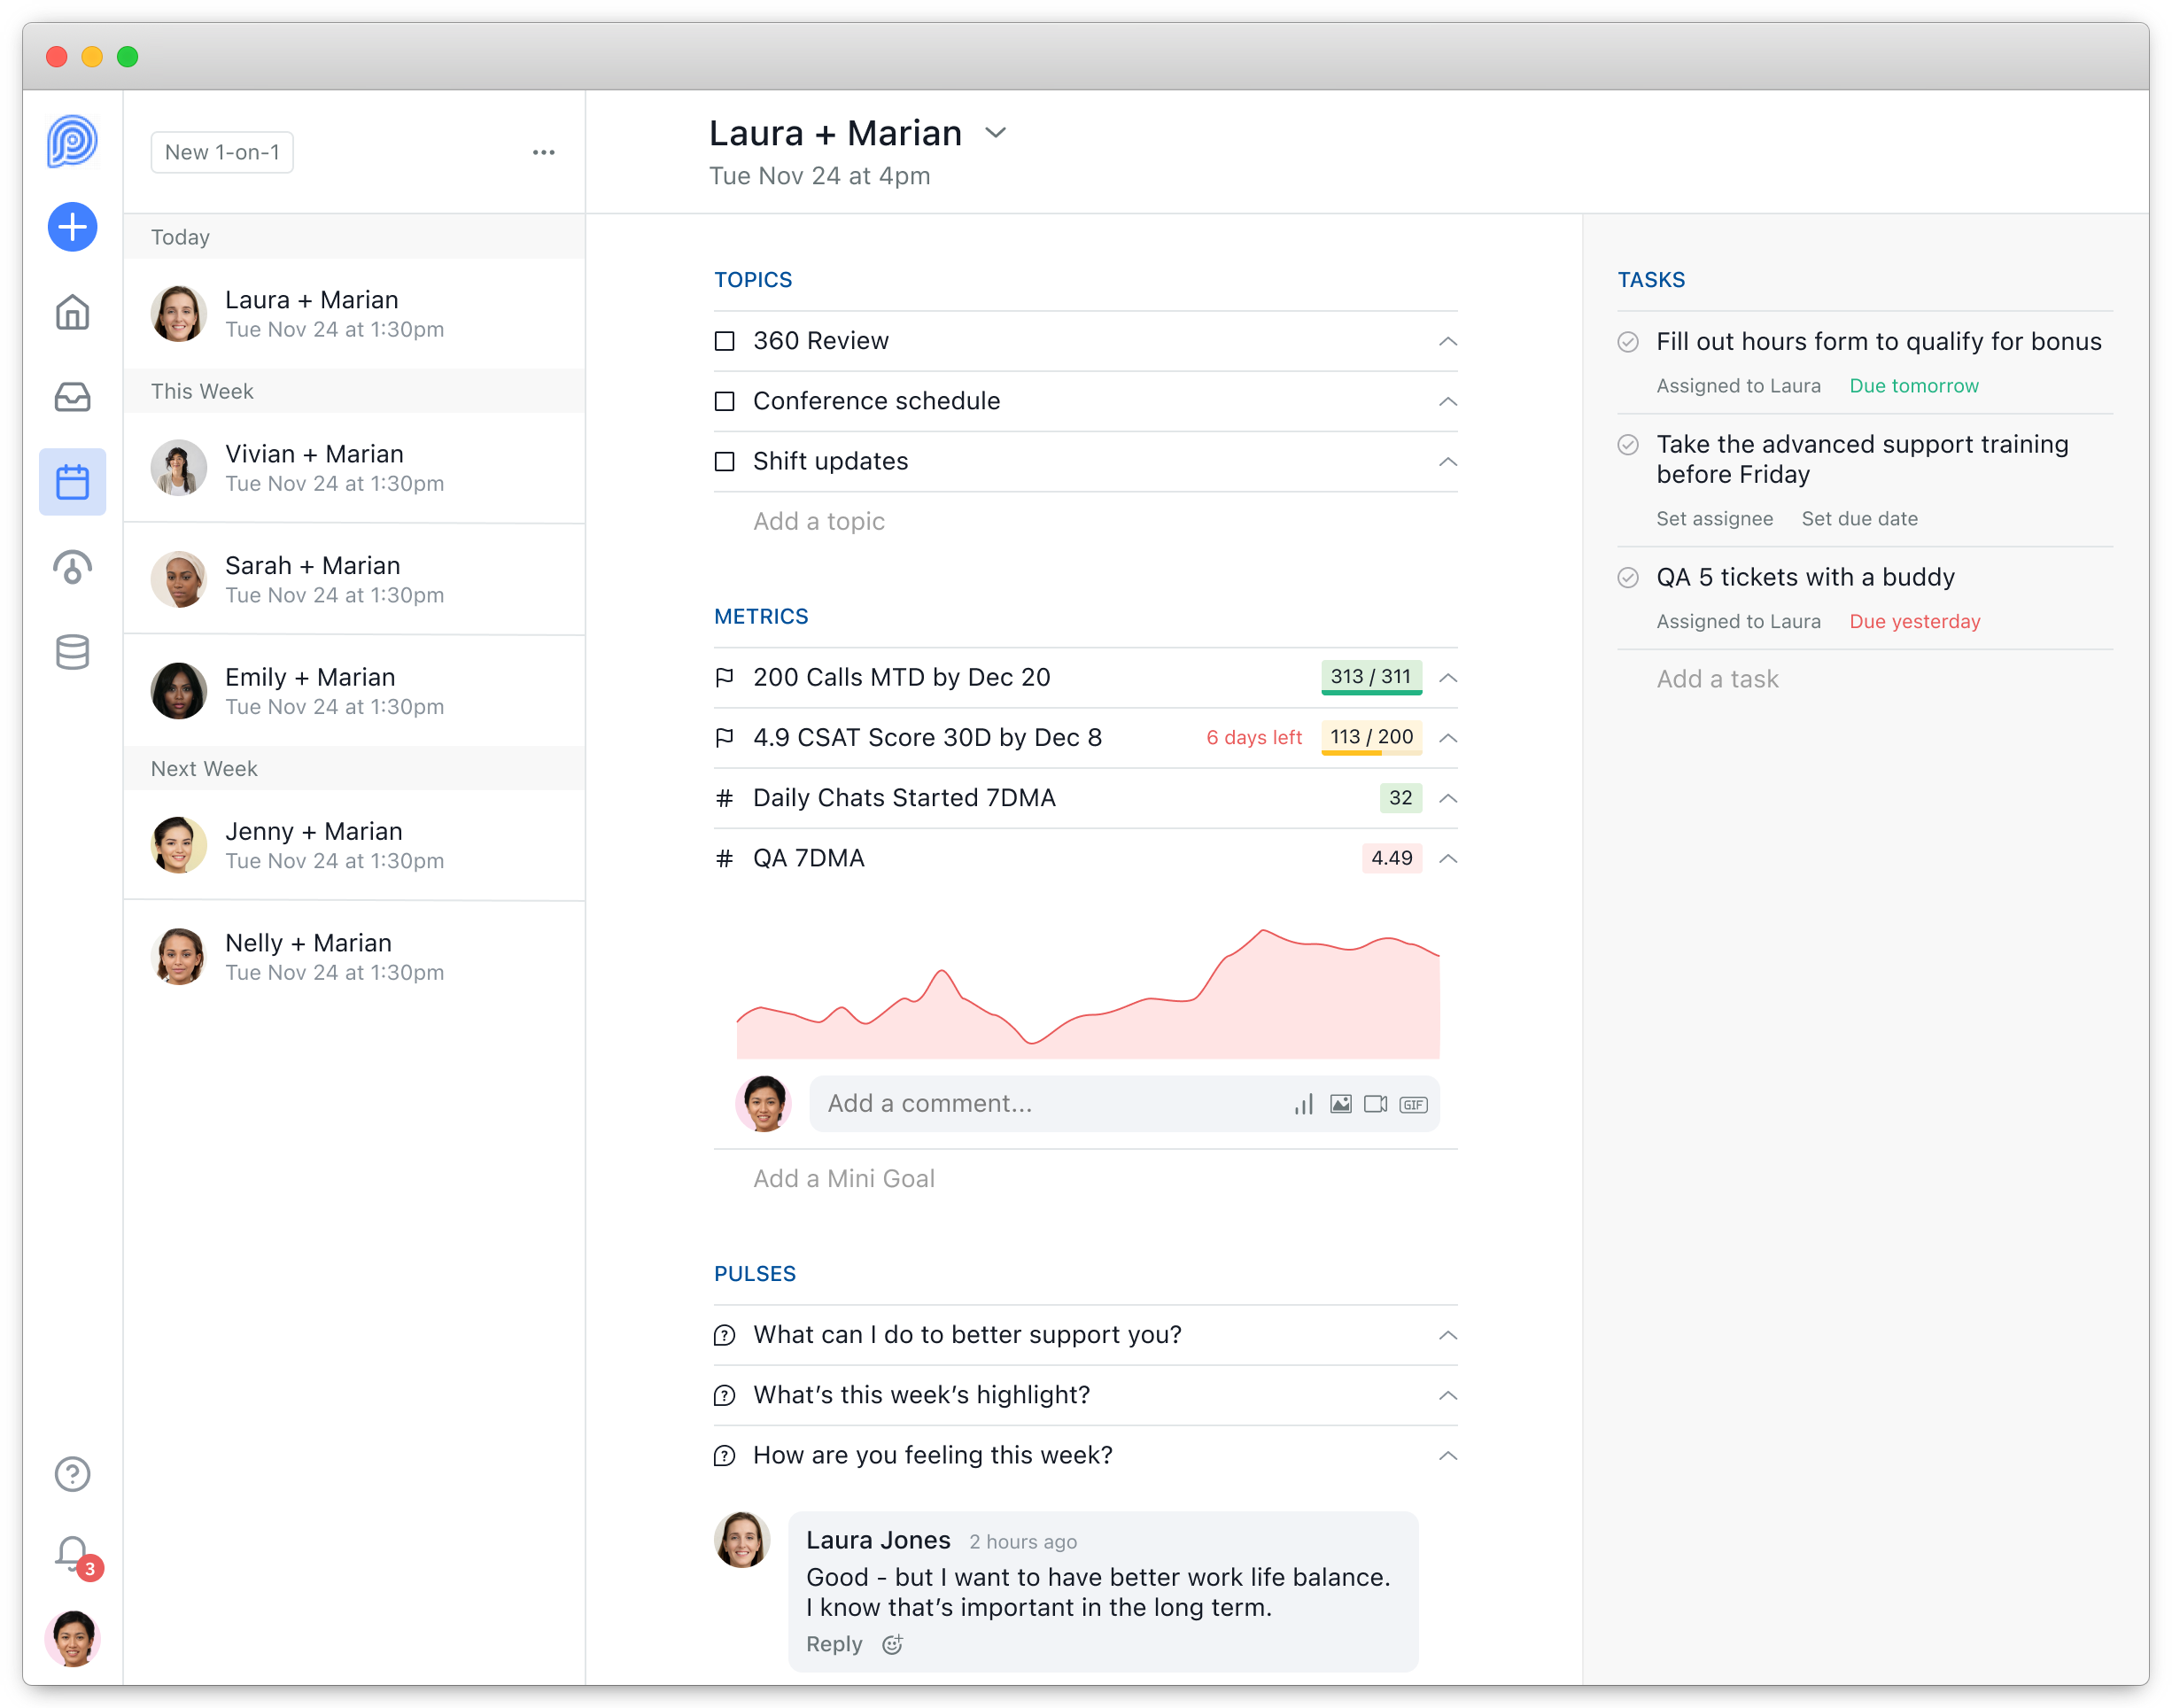This screenshot has height=1708, width=2172.
Task: Click the New 1-on-1 button
Action: tap(222, 152)
